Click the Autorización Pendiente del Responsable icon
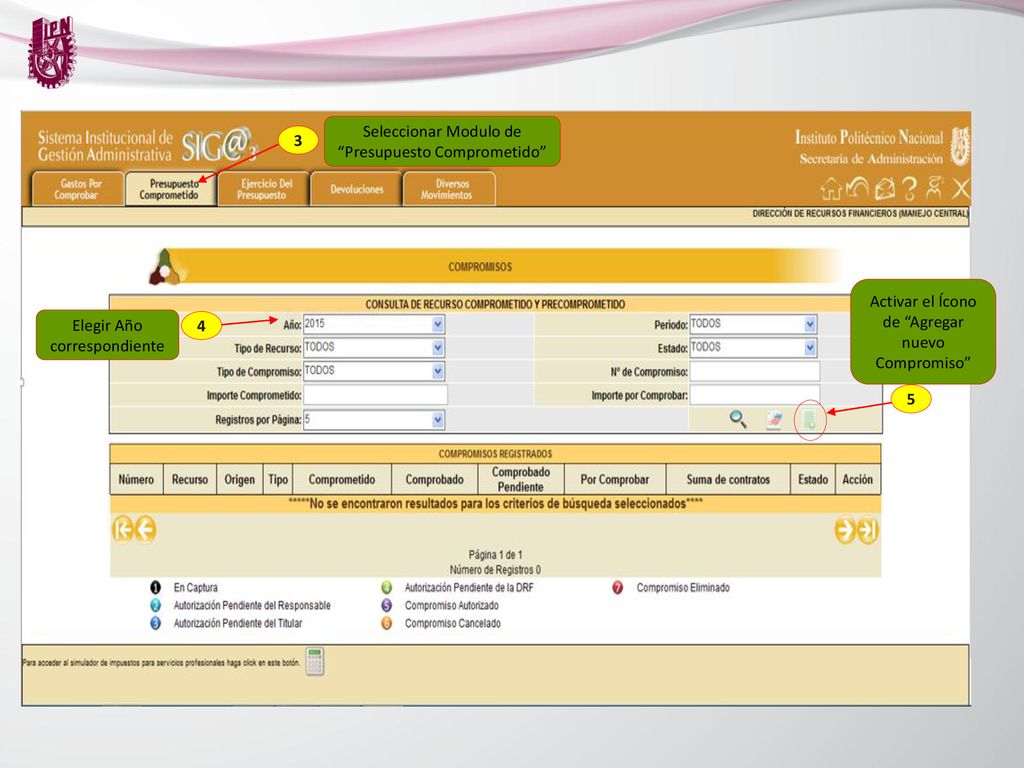The image size is (1024, 768). (155, 605)
